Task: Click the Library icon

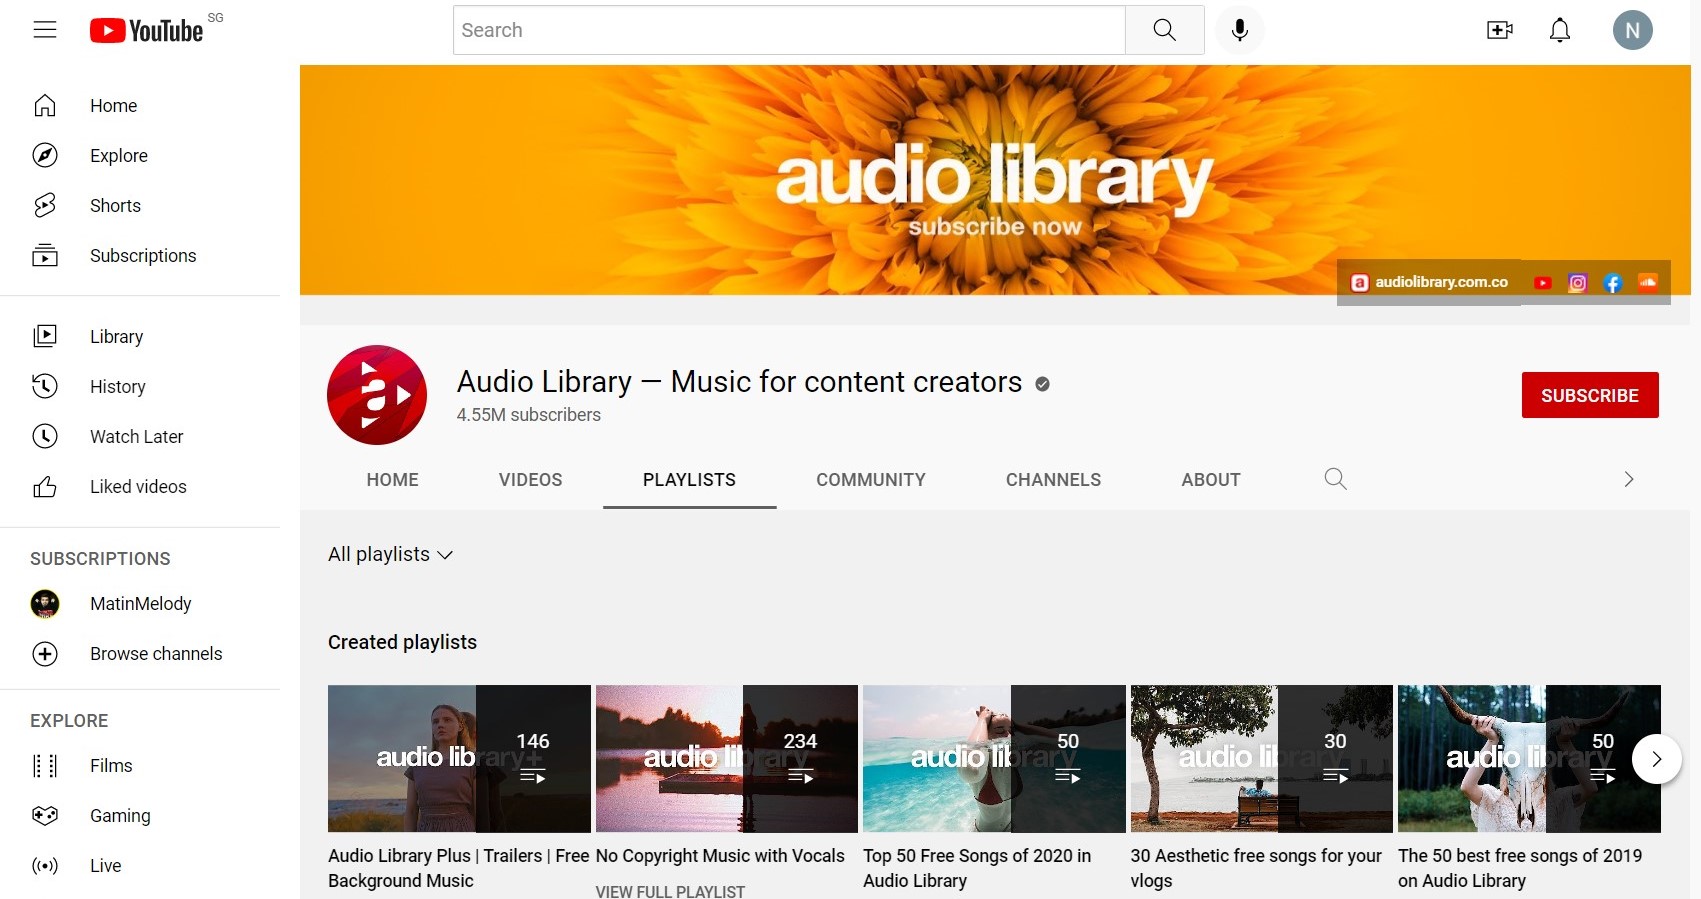Action: click(x=45, y=336)
